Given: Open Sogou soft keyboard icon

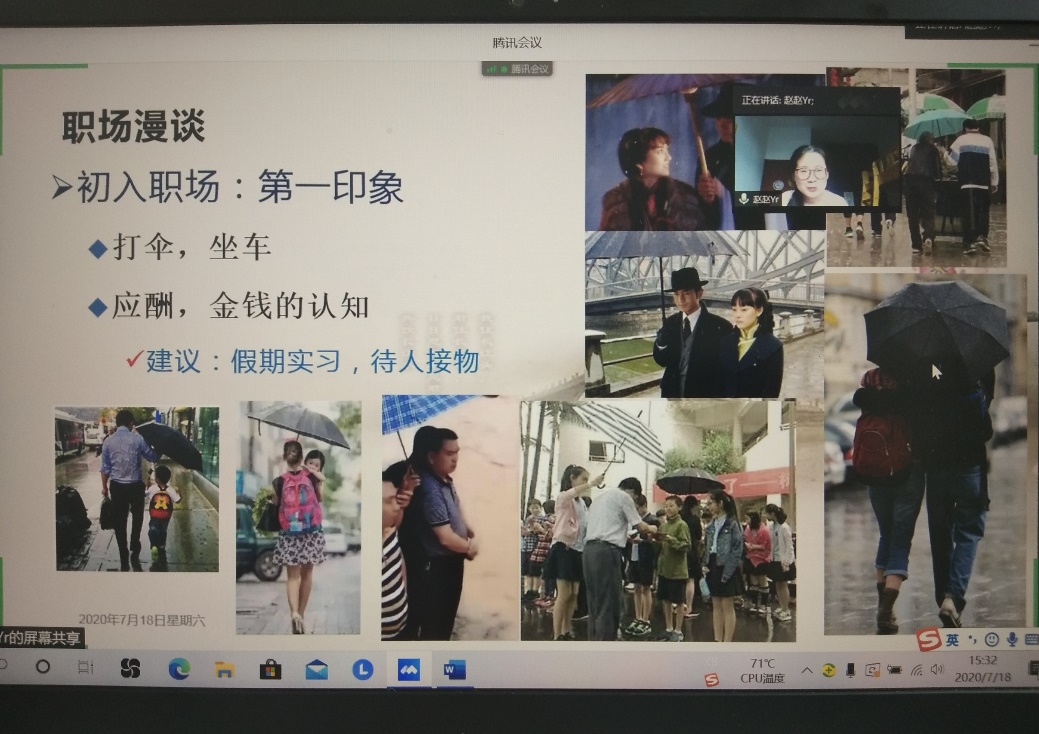Looking at the screenshot, I should (x=1031, y=639).
